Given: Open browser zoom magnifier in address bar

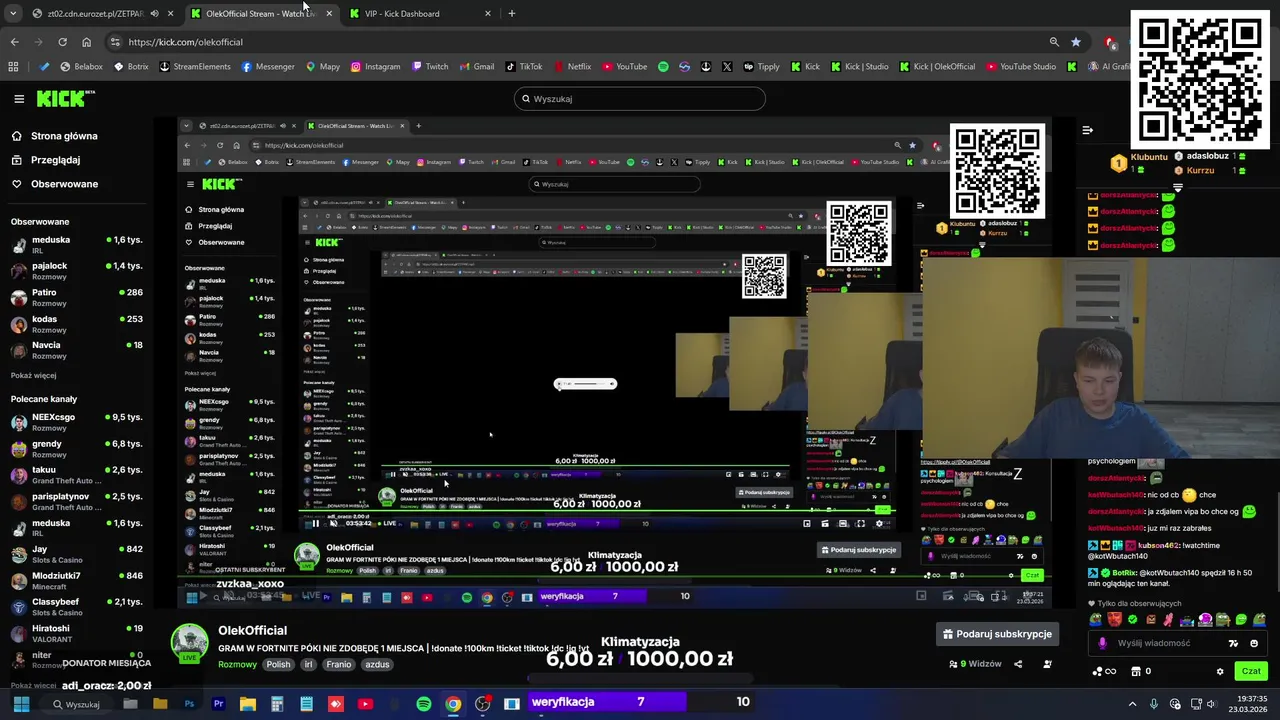Looking at the screenshot, I should pyautogui.click(x=1054, y=42).
